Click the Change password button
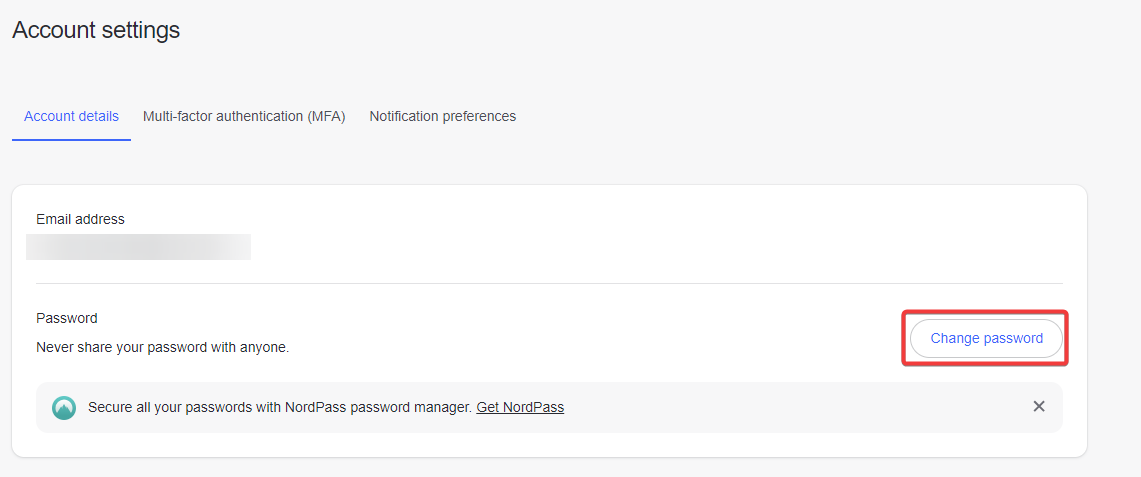 pyautogui.click(x=986, y=338)
